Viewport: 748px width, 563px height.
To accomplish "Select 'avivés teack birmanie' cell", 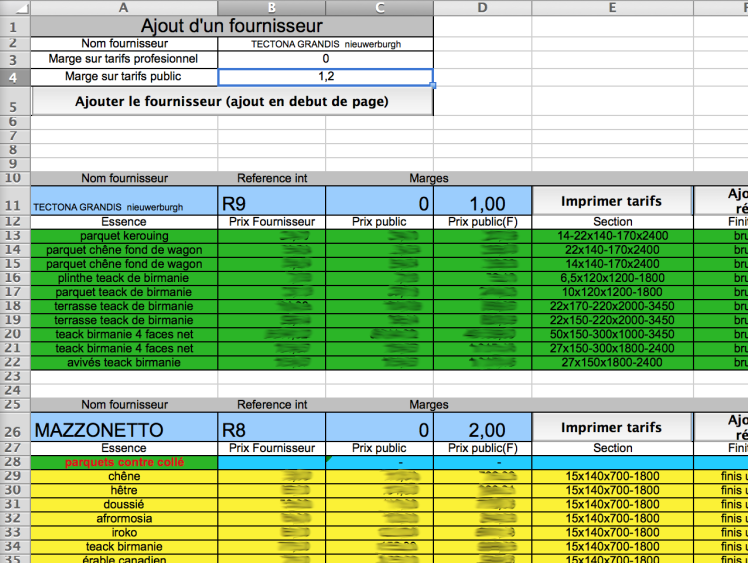I will [x=124, y=363].
